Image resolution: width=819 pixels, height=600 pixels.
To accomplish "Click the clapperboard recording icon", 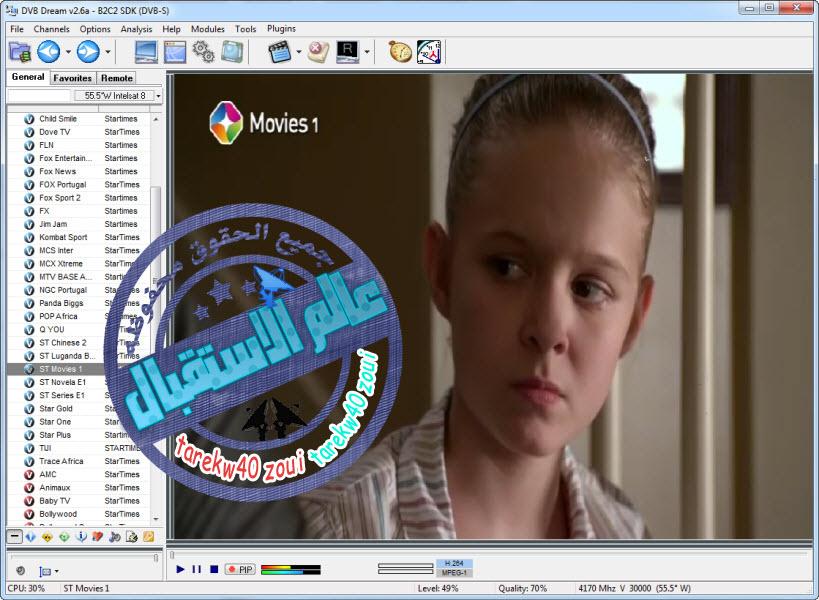I will tap(279, 52).
